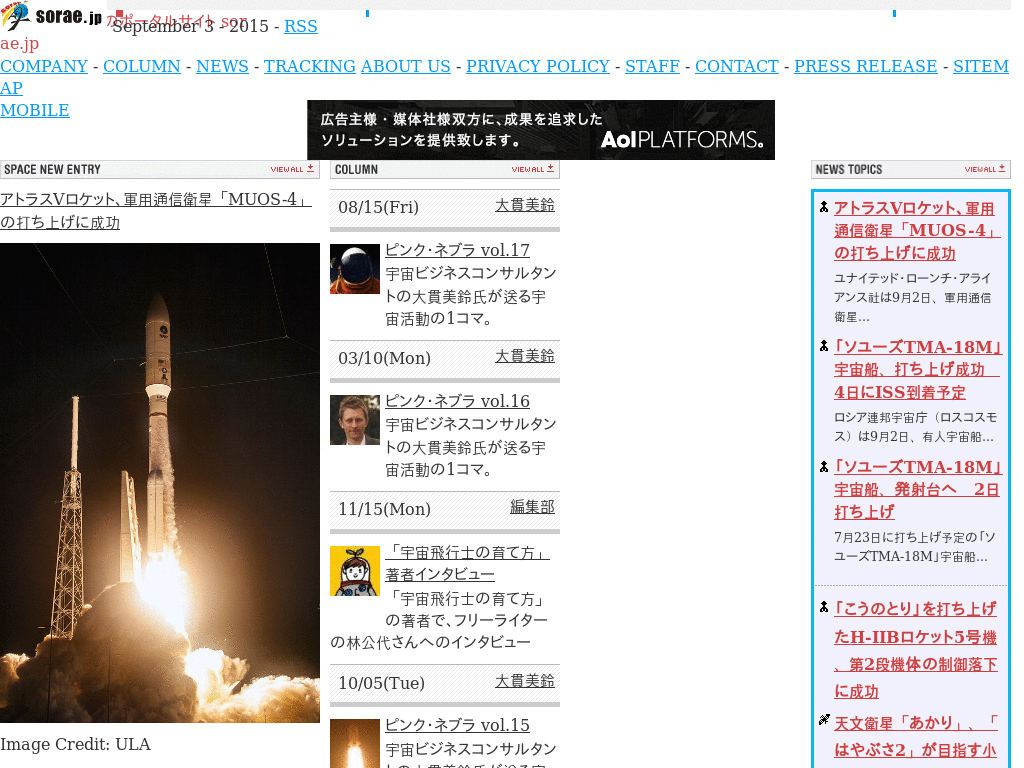The image size is (1024, 768).
Task: Open the COLUMN menu link
Action: click(x=142, y=66)
